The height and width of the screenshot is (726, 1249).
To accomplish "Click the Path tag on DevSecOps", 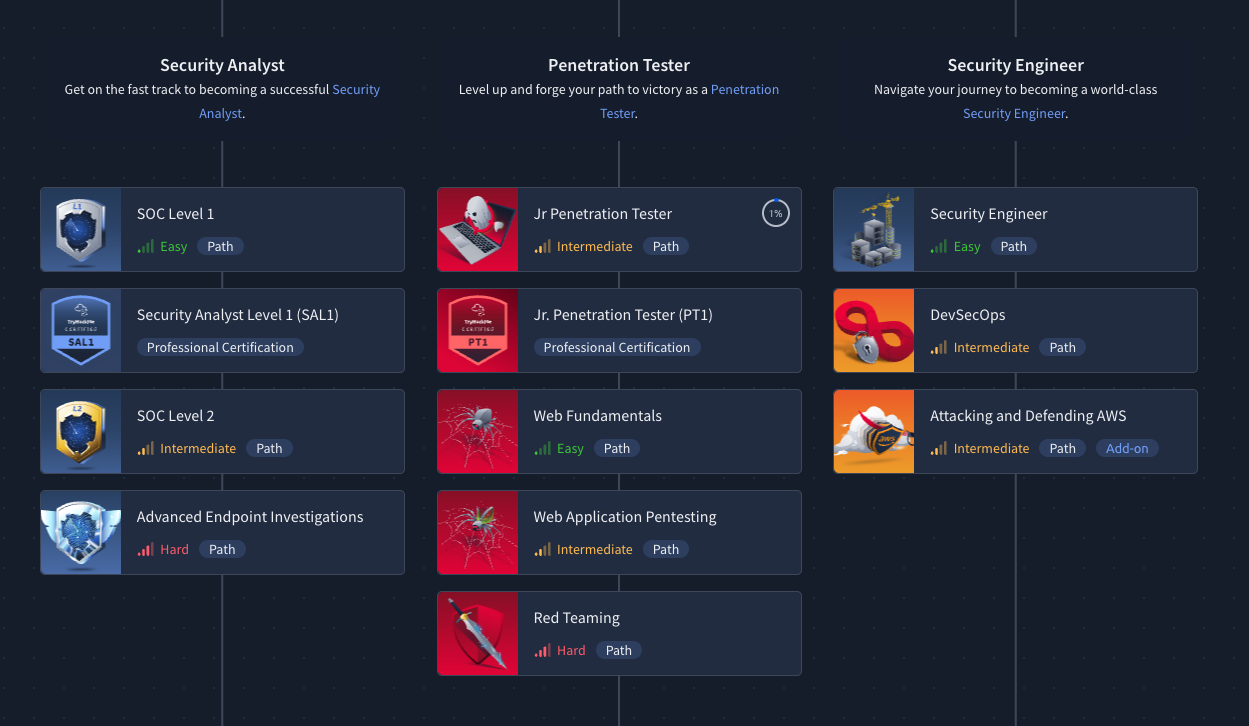I will coord(1063,347).
